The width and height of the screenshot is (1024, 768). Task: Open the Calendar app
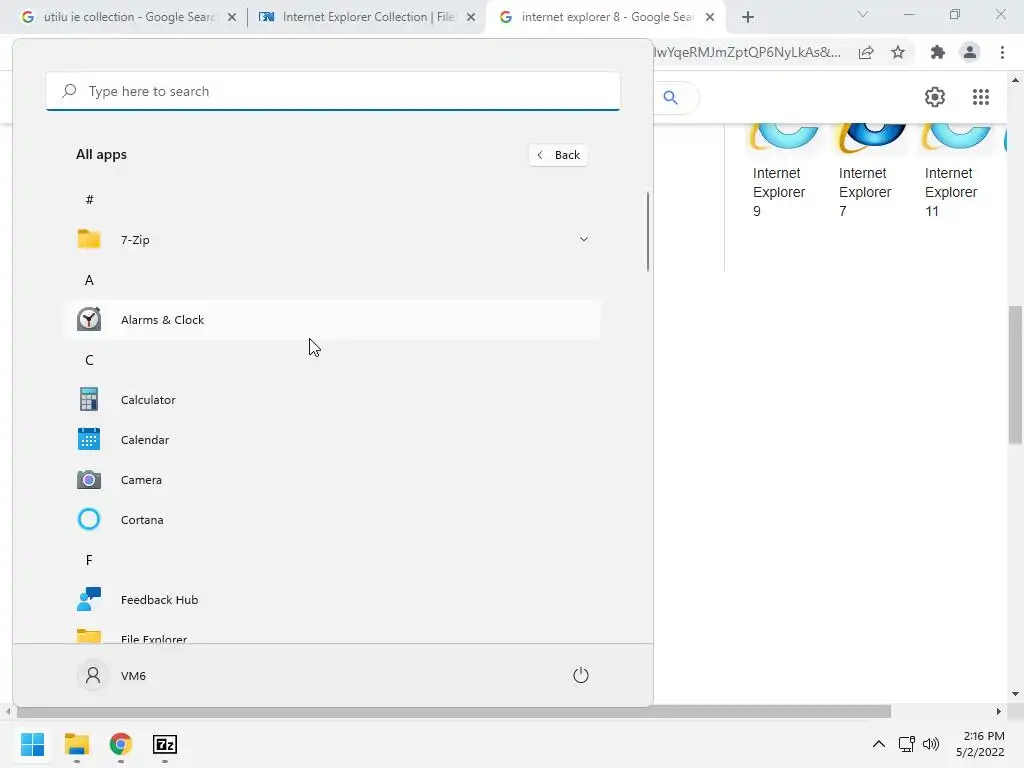pyautogui.click(x=332, y=440)
